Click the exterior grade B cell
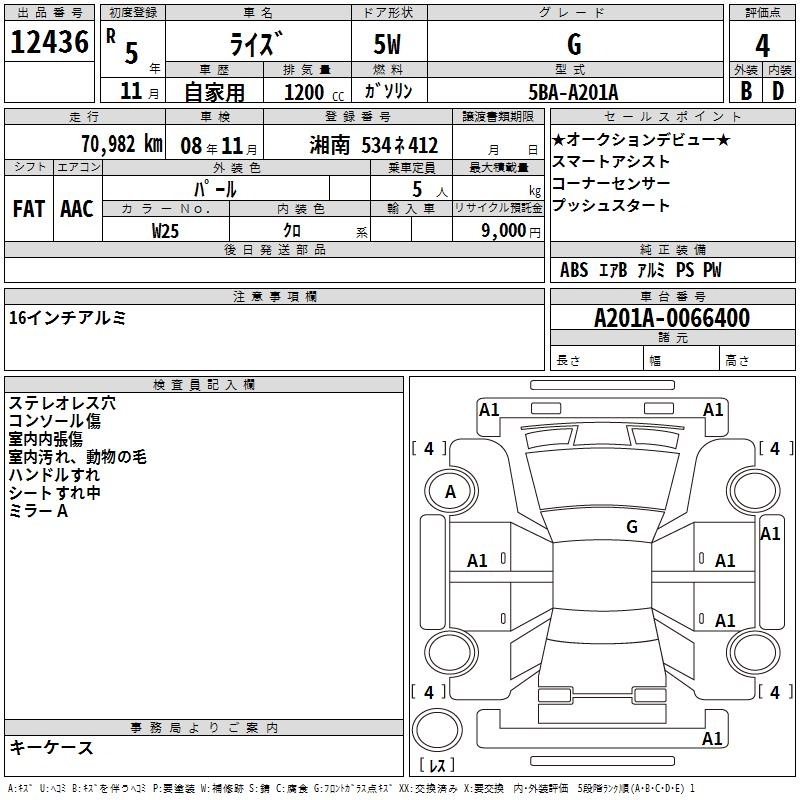Screen dimensions: 800x800 click(745, 91)
